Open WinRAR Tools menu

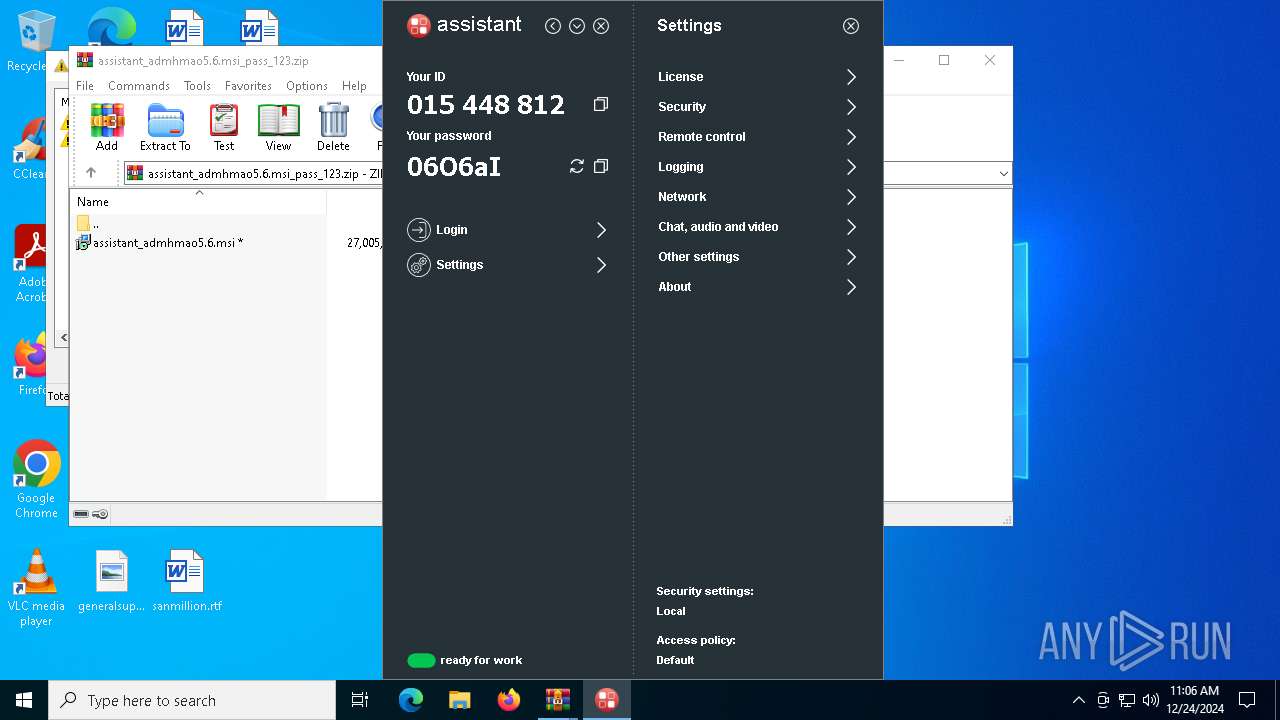tap(197, 86)
